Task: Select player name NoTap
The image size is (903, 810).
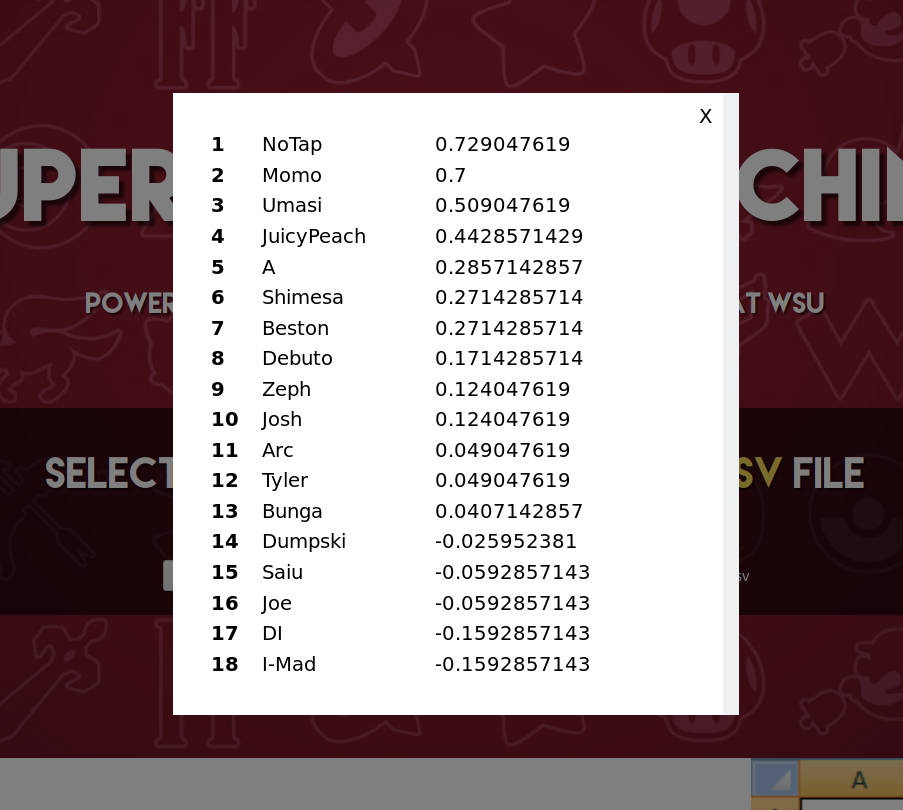Action: tap(292, 144)
